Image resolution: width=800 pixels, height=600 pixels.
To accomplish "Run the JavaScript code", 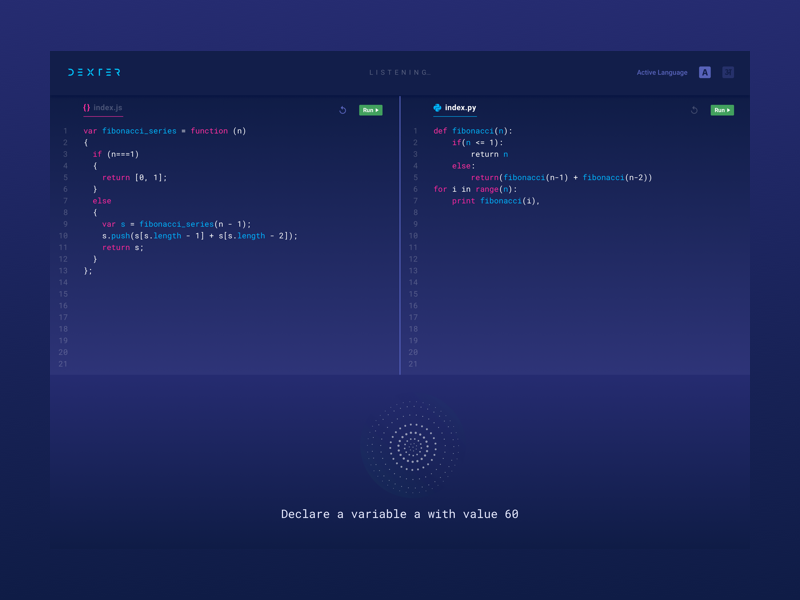I will [x=370, y=110].
